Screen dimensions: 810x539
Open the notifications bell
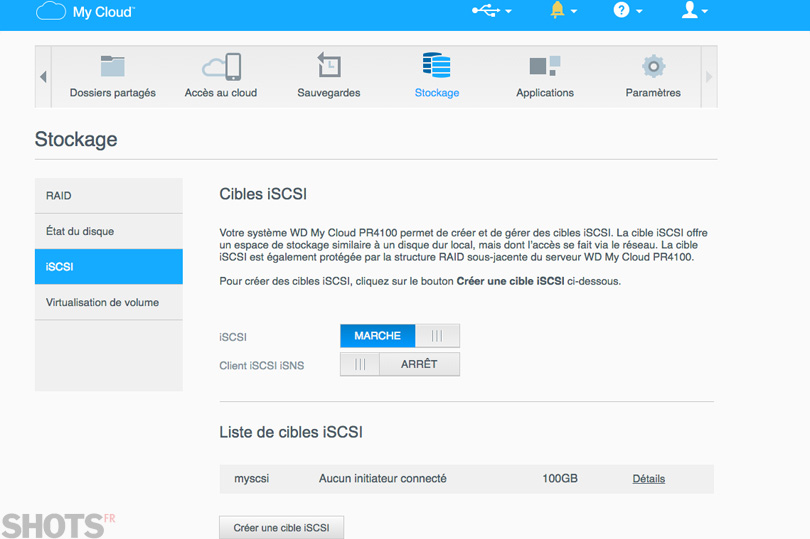[557, 10]
